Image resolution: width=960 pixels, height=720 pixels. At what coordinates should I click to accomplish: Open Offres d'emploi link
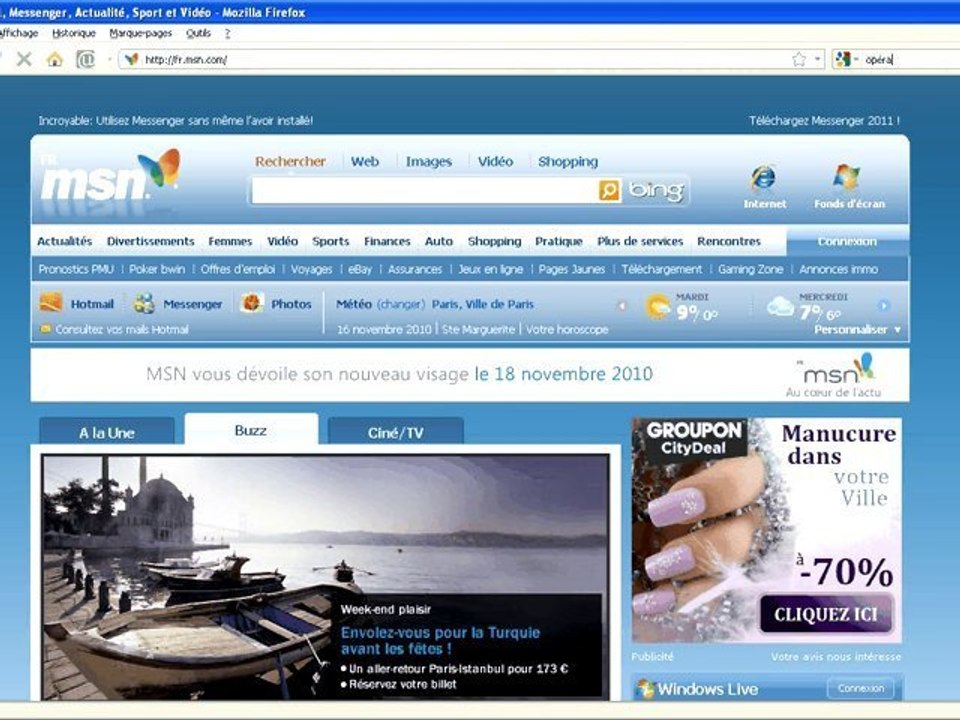coord(238,269)
